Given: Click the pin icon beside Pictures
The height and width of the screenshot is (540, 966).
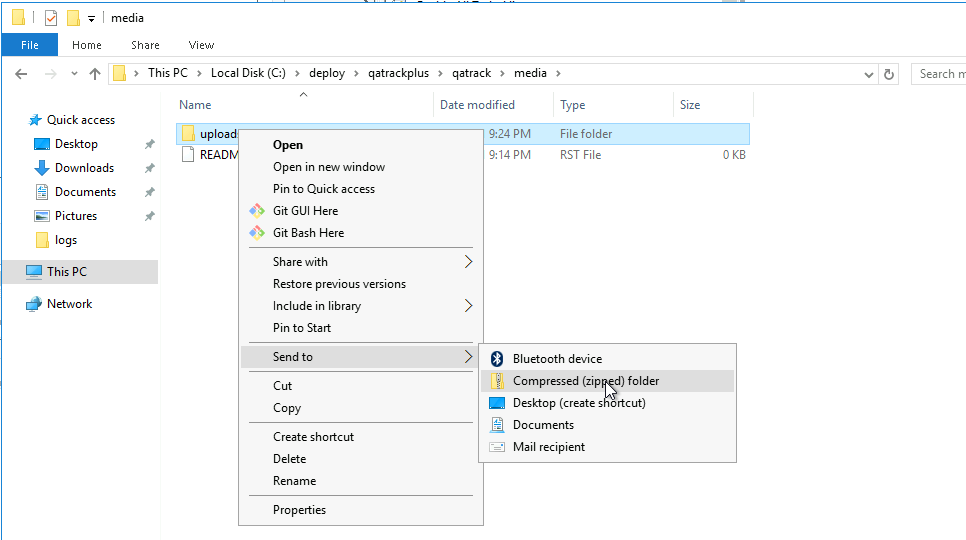Looking at the screenshot, I should pos(150,216).
